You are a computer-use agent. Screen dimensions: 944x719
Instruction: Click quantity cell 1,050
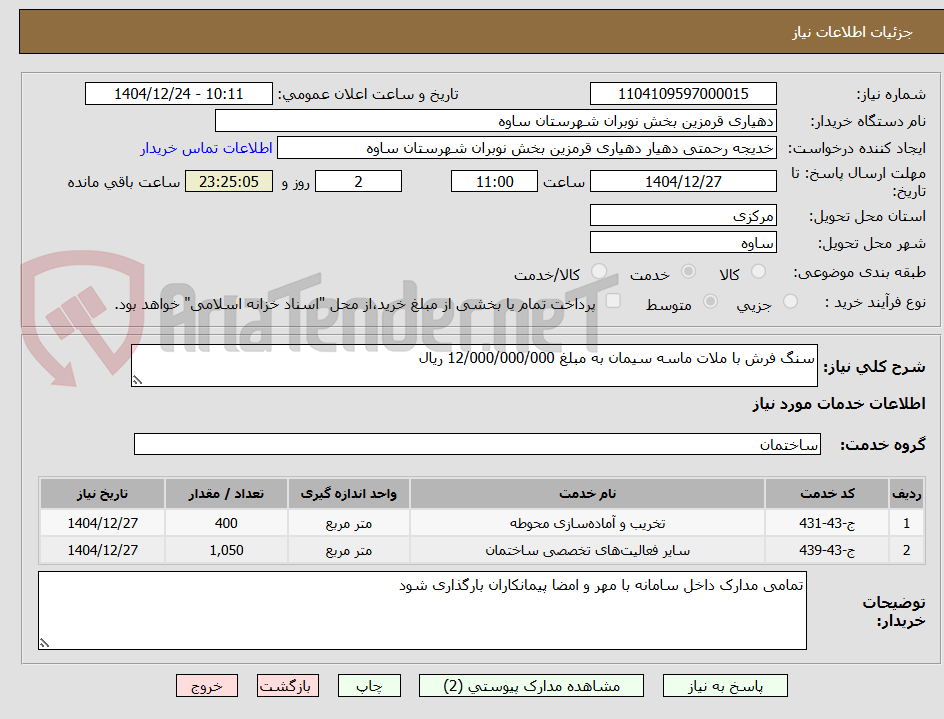point(226,550)
